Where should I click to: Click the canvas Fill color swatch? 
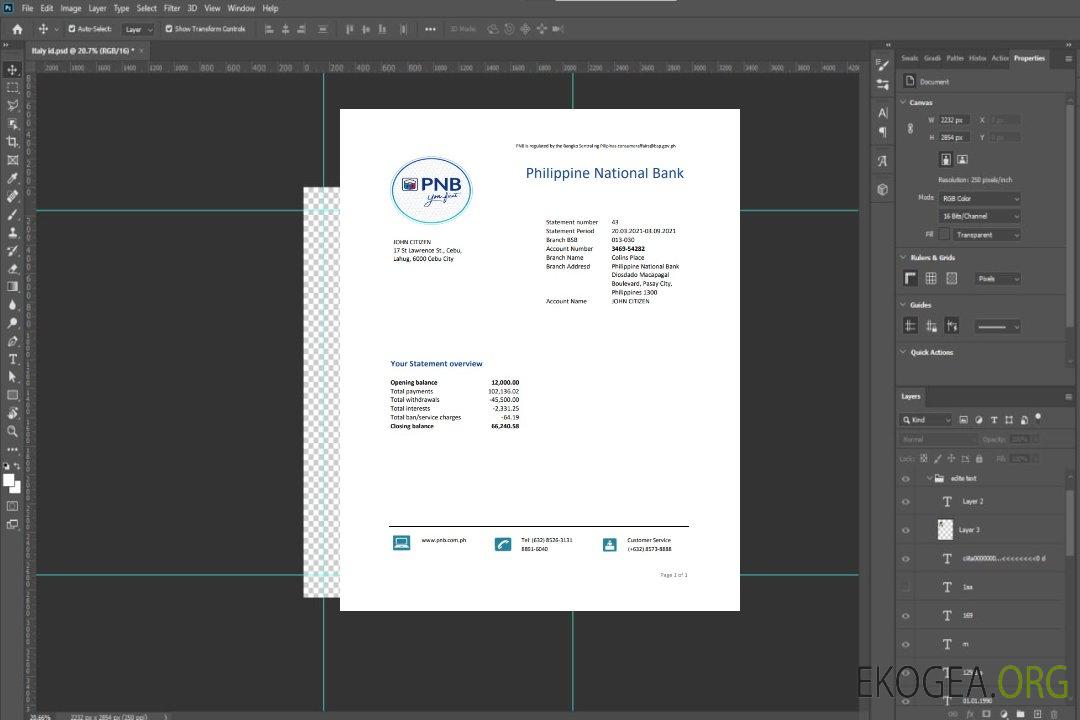click(x=944, y=235)
